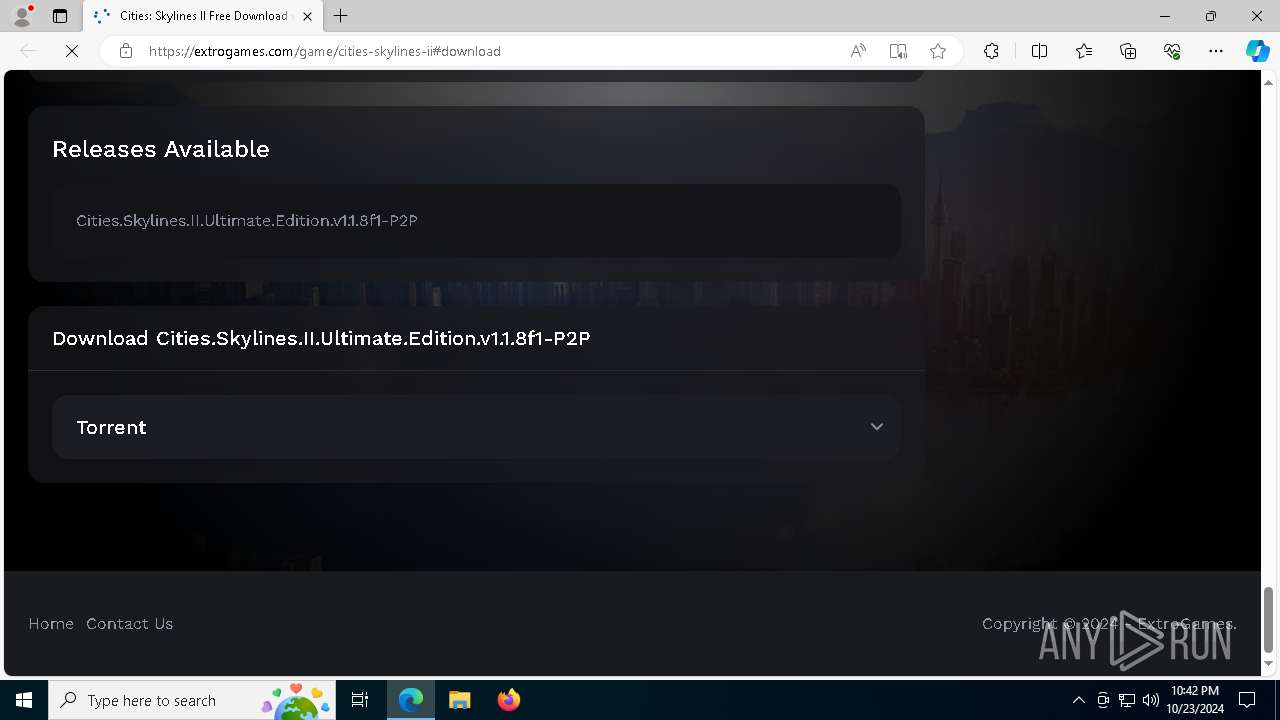View site information lock icon
Screen dimensions: 1280x720
point(126,51)
